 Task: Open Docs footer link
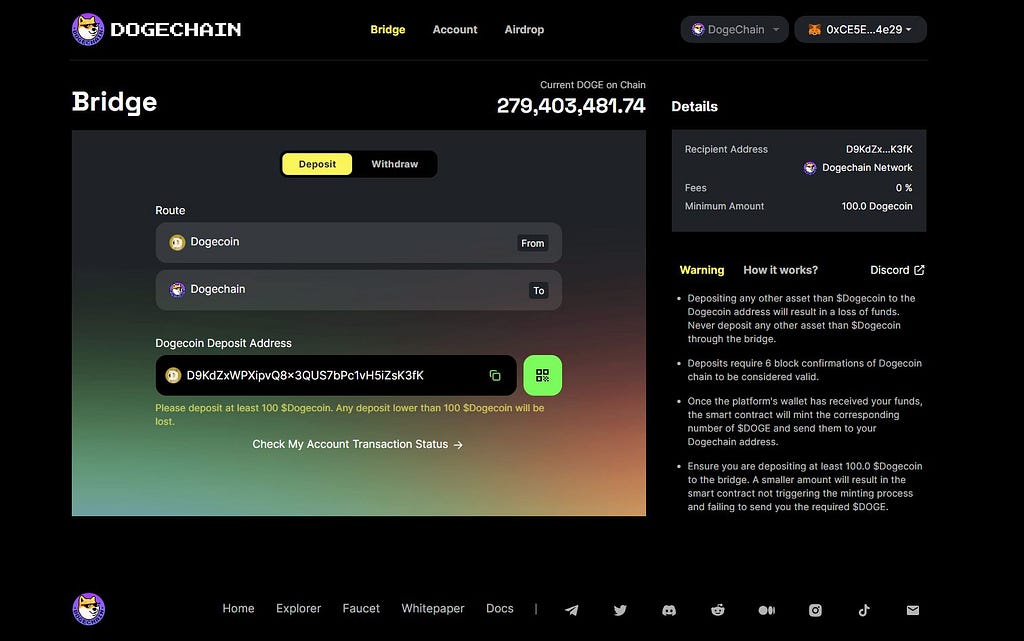[500, 608]
